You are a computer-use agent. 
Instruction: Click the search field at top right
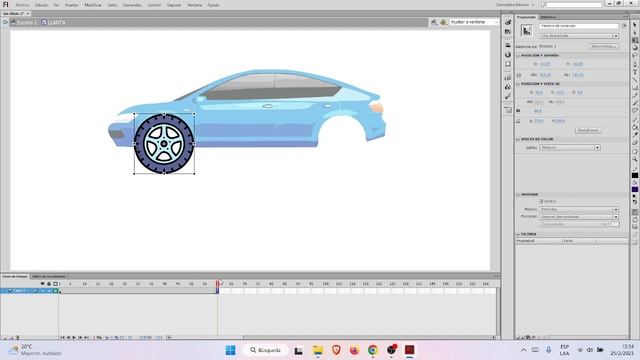[x=571, y=4]
